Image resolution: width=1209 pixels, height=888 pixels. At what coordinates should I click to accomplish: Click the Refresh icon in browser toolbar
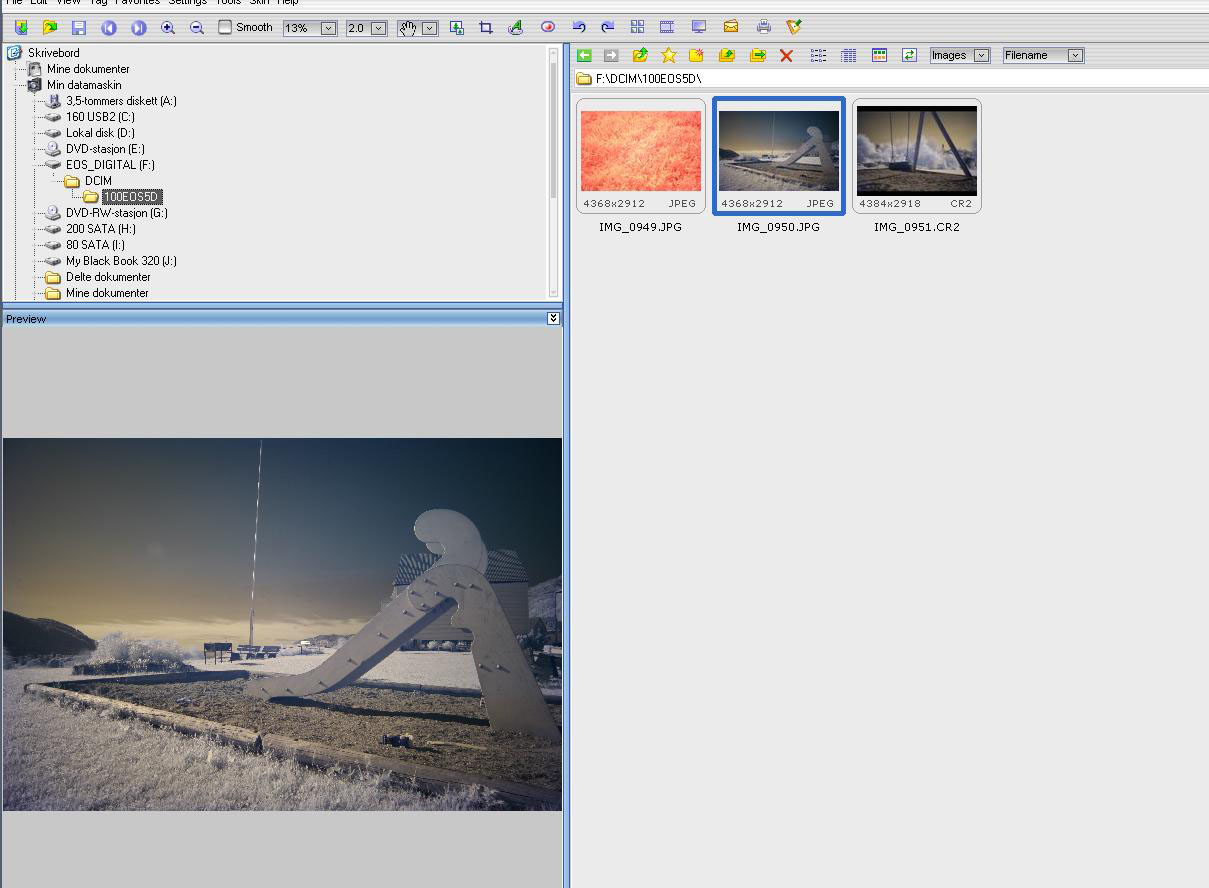909,55
